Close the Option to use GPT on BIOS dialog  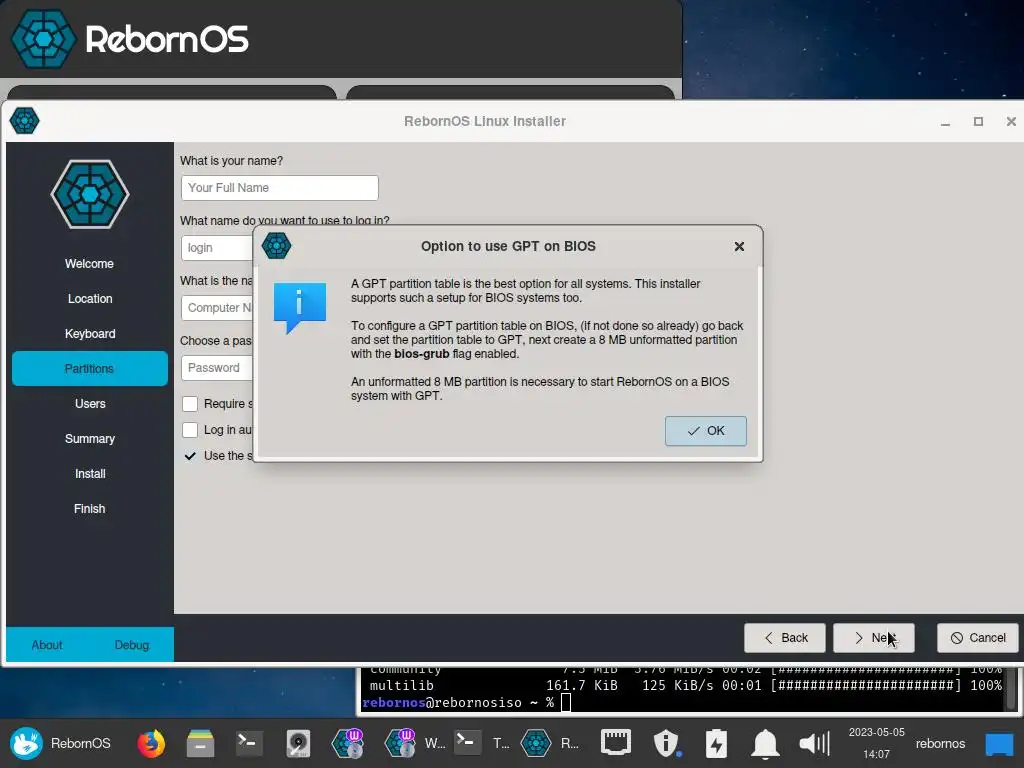pyautogui.click(x=739, y=247)
